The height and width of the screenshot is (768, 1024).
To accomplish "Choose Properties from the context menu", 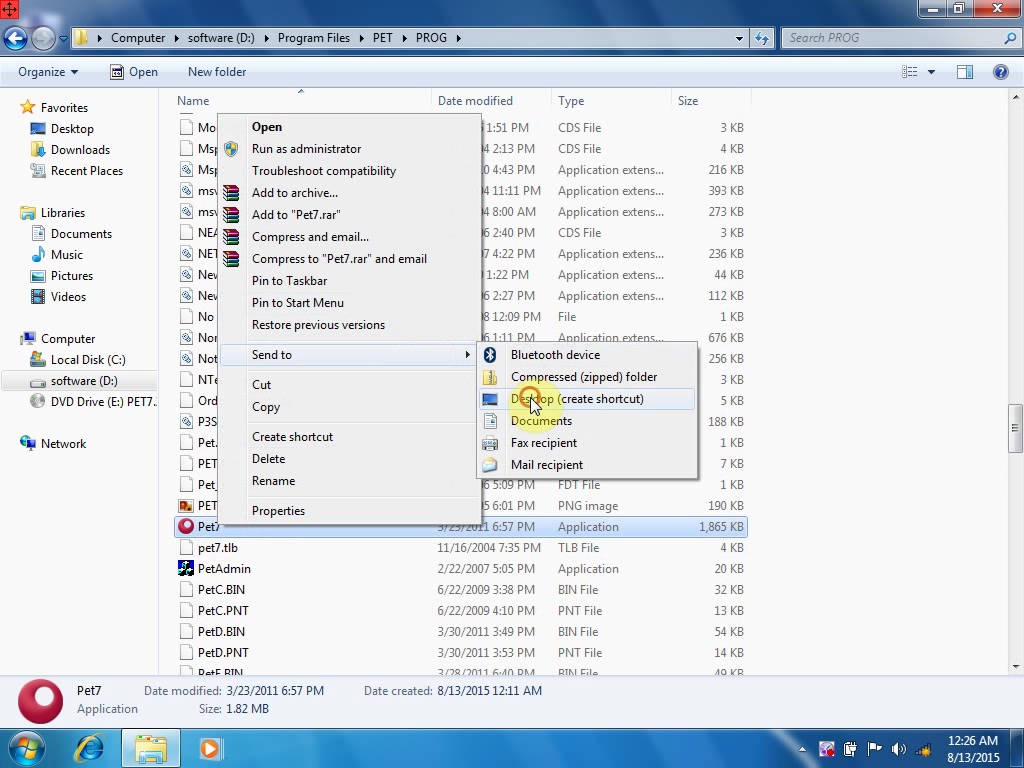I will click(x=278, y=511).
